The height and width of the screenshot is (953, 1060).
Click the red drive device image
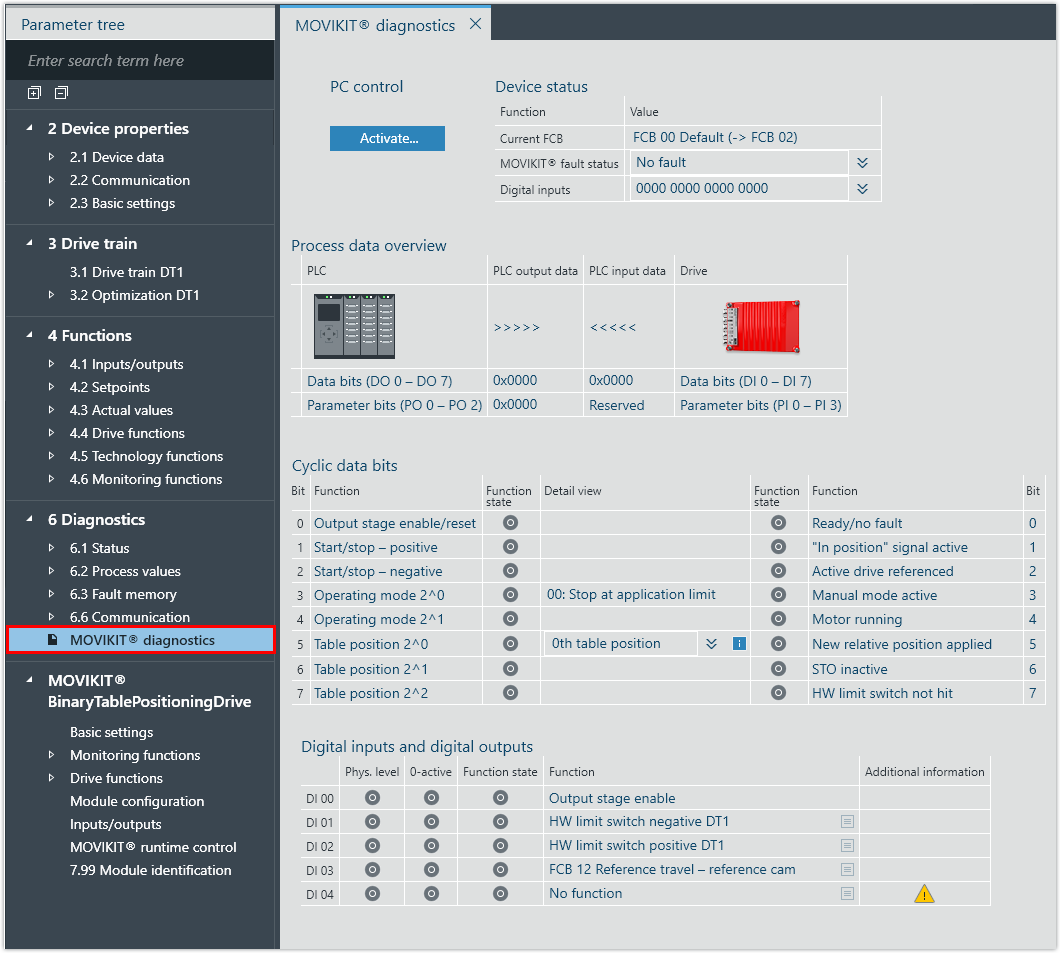(x=761, y=327)
